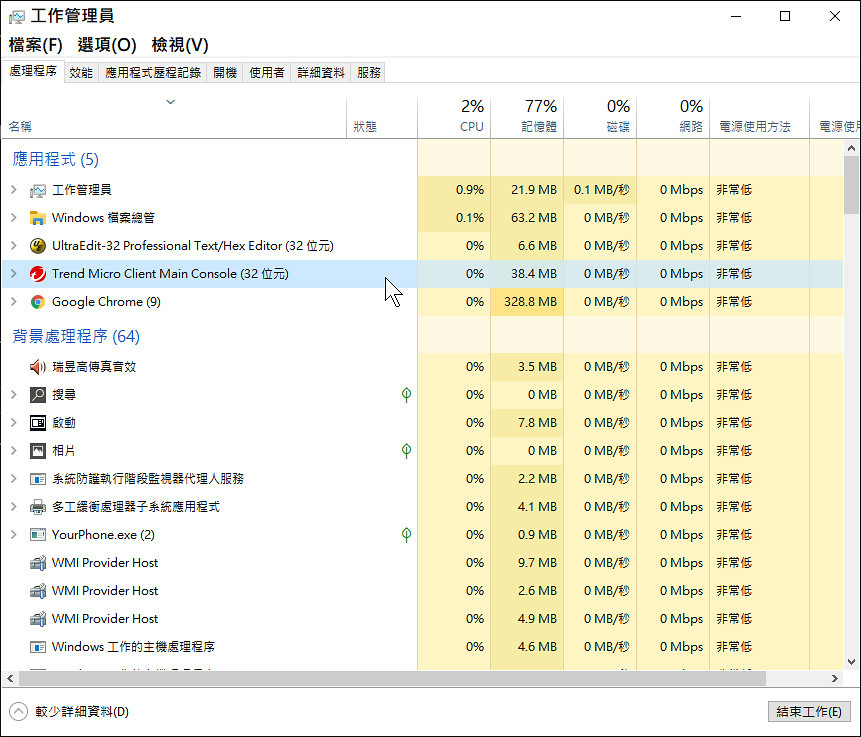Viewport: 861px width, 737px height.
Task: Click the Windows 檔案總管 folder icon
Action: pos(37,219)
